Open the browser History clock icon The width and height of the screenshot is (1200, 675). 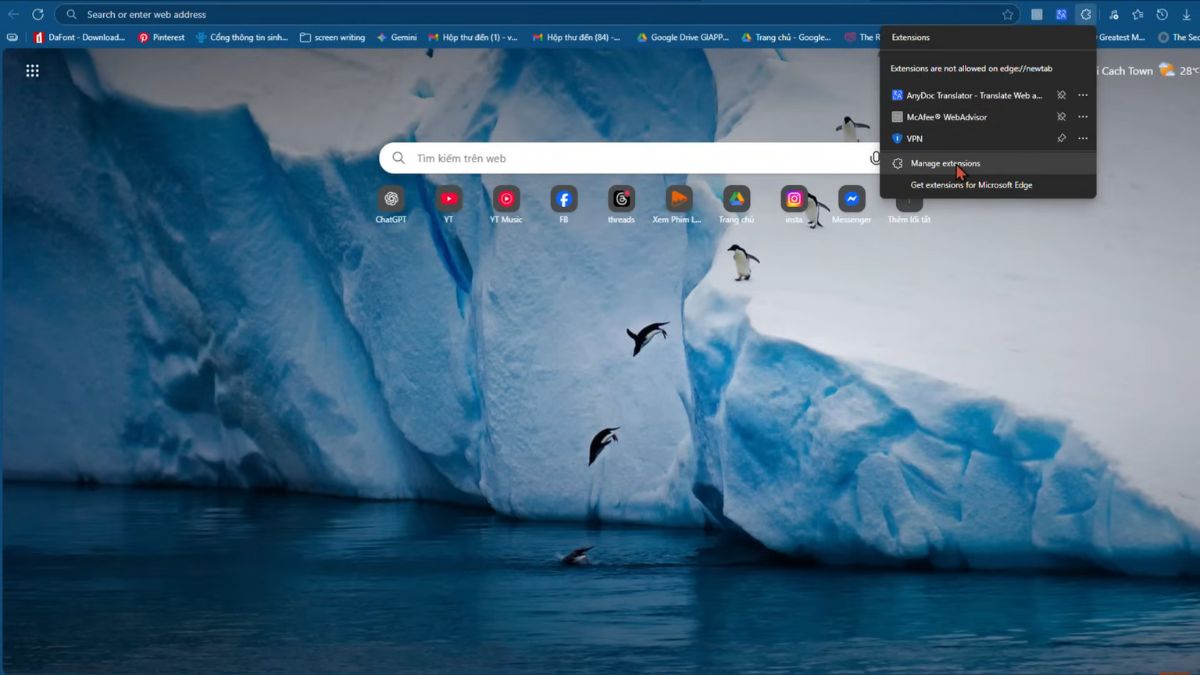pos(1161,14)
